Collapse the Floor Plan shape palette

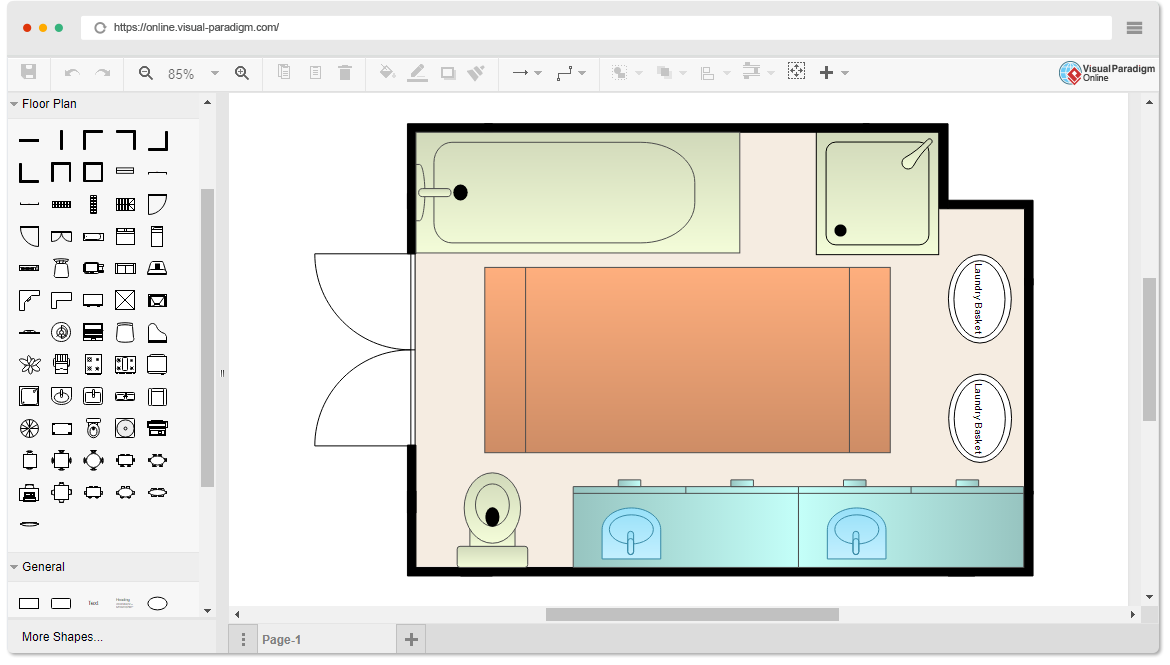[14, 104]
